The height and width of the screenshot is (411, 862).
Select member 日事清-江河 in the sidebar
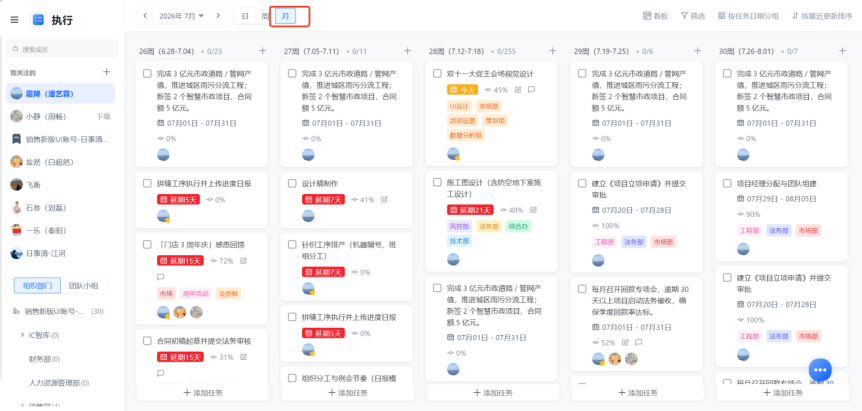61,253
